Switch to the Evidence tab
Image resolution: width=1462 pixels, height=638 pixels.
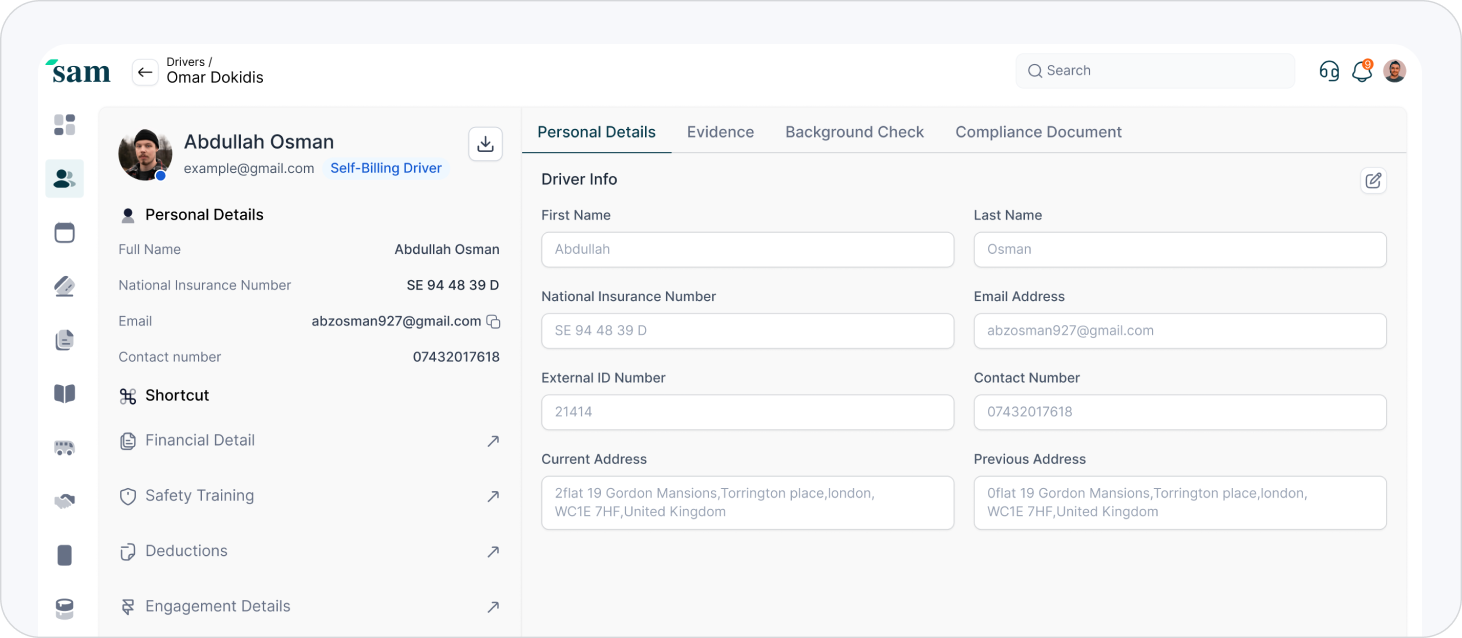[x=720, y=132]
